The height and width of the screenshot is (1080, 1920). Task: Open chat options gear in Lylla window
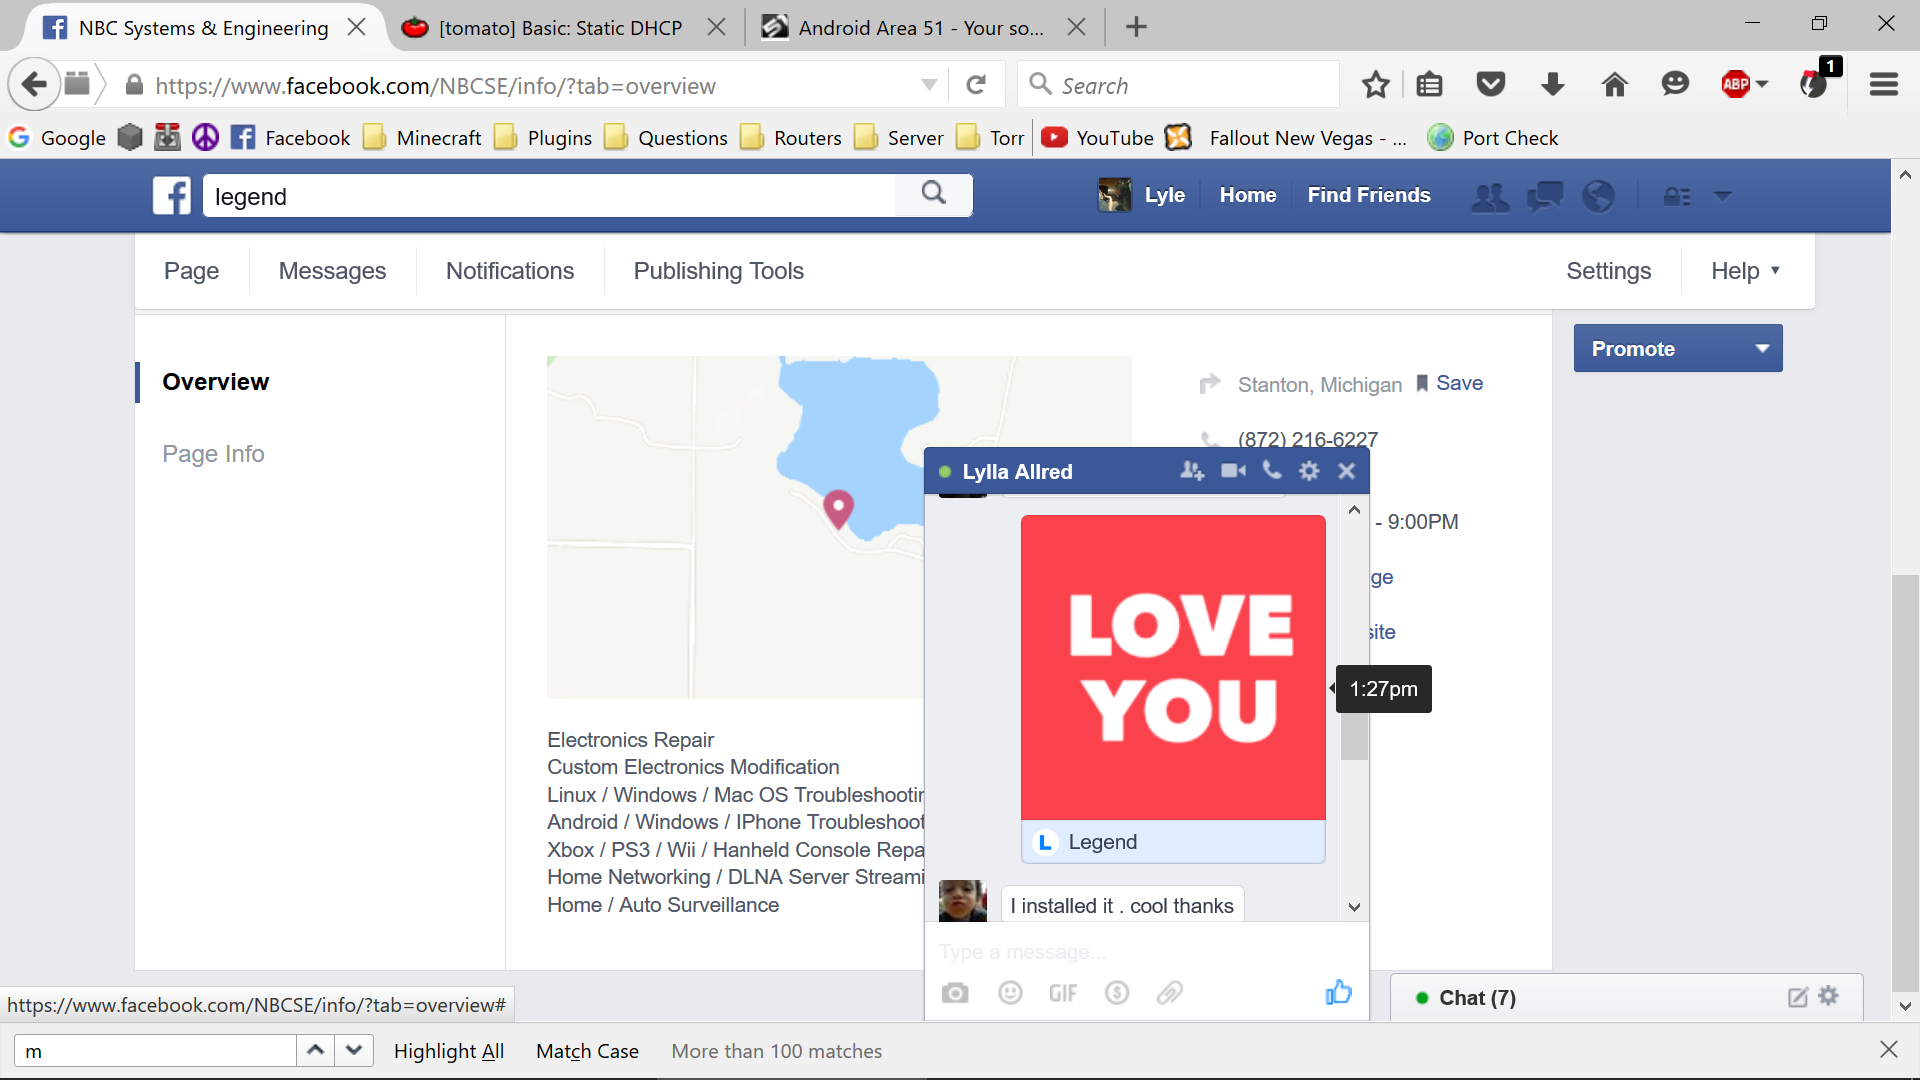[1309, 471]
